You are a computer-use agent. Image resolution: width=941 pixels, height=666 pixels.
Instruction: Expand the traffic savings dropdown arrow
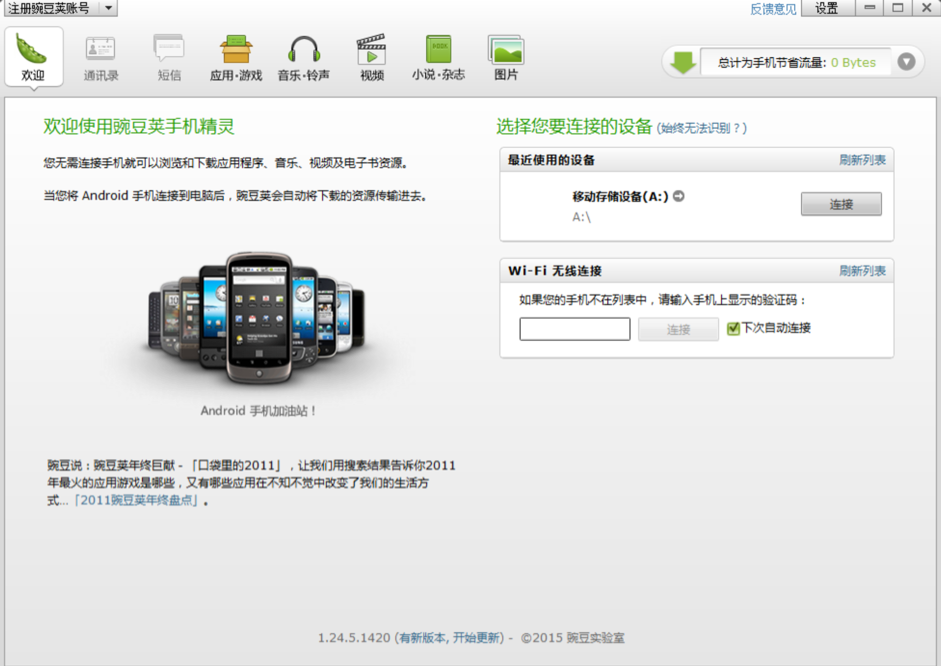[906, 62]
